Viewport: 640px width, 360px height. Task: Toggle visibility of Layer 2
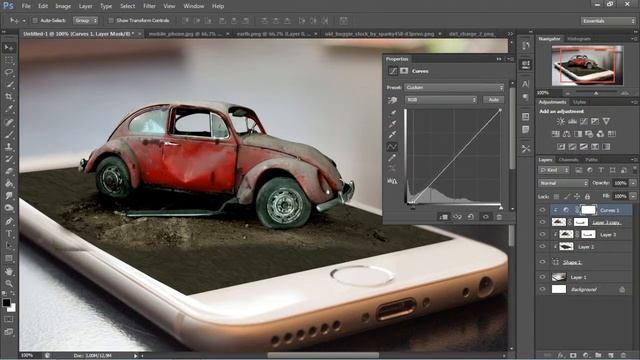click(542, 247)
